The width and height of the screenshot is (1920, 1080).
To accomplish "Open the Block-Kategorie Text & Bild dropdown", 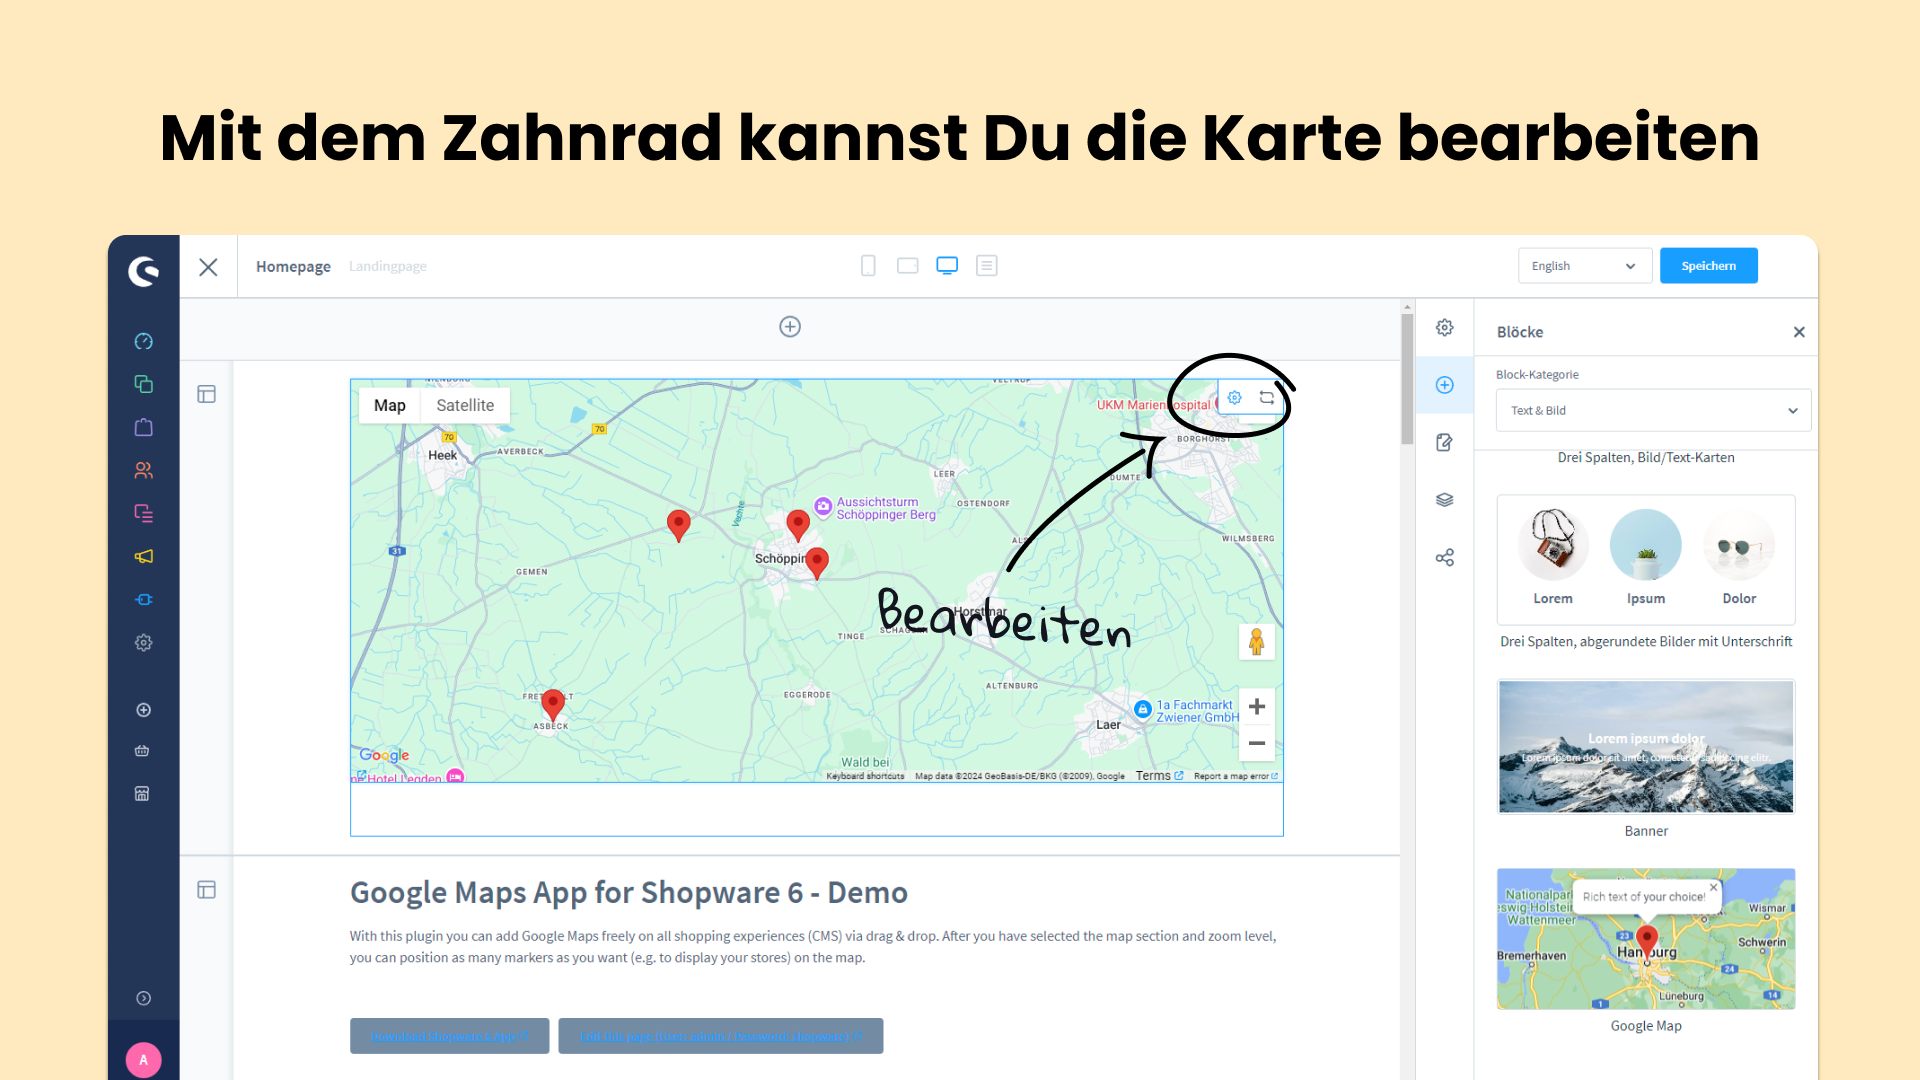I will (x=1653, y=411).
